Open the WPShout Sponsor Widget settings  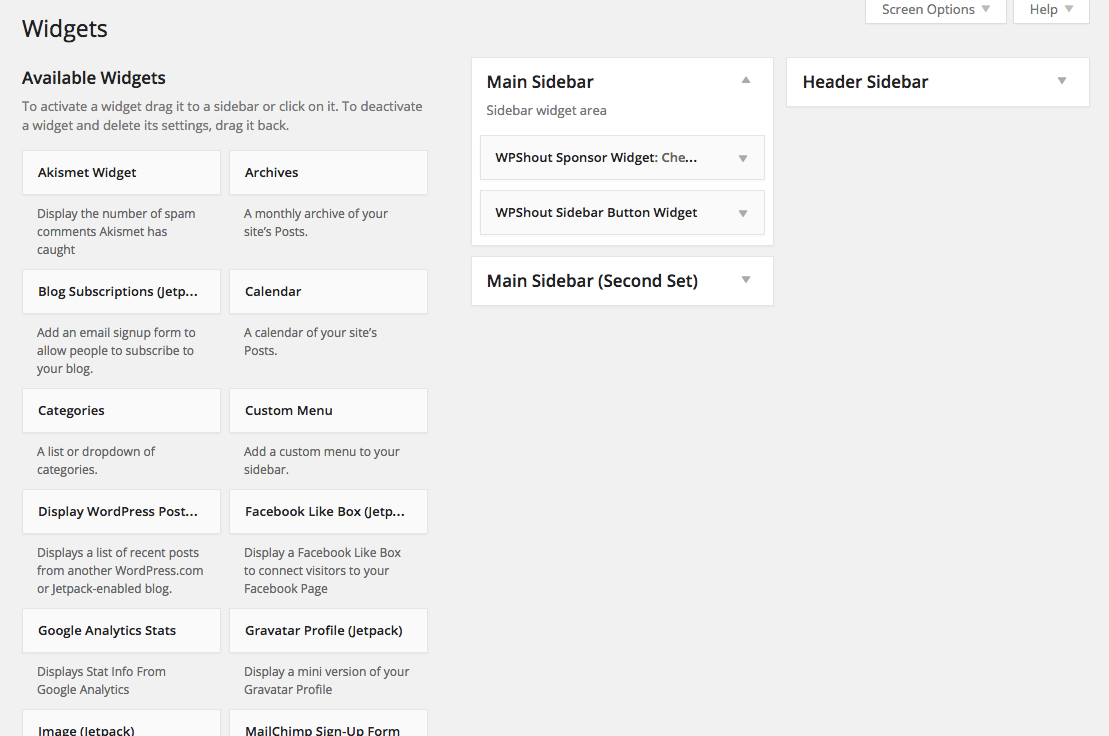tap(743, 157)
